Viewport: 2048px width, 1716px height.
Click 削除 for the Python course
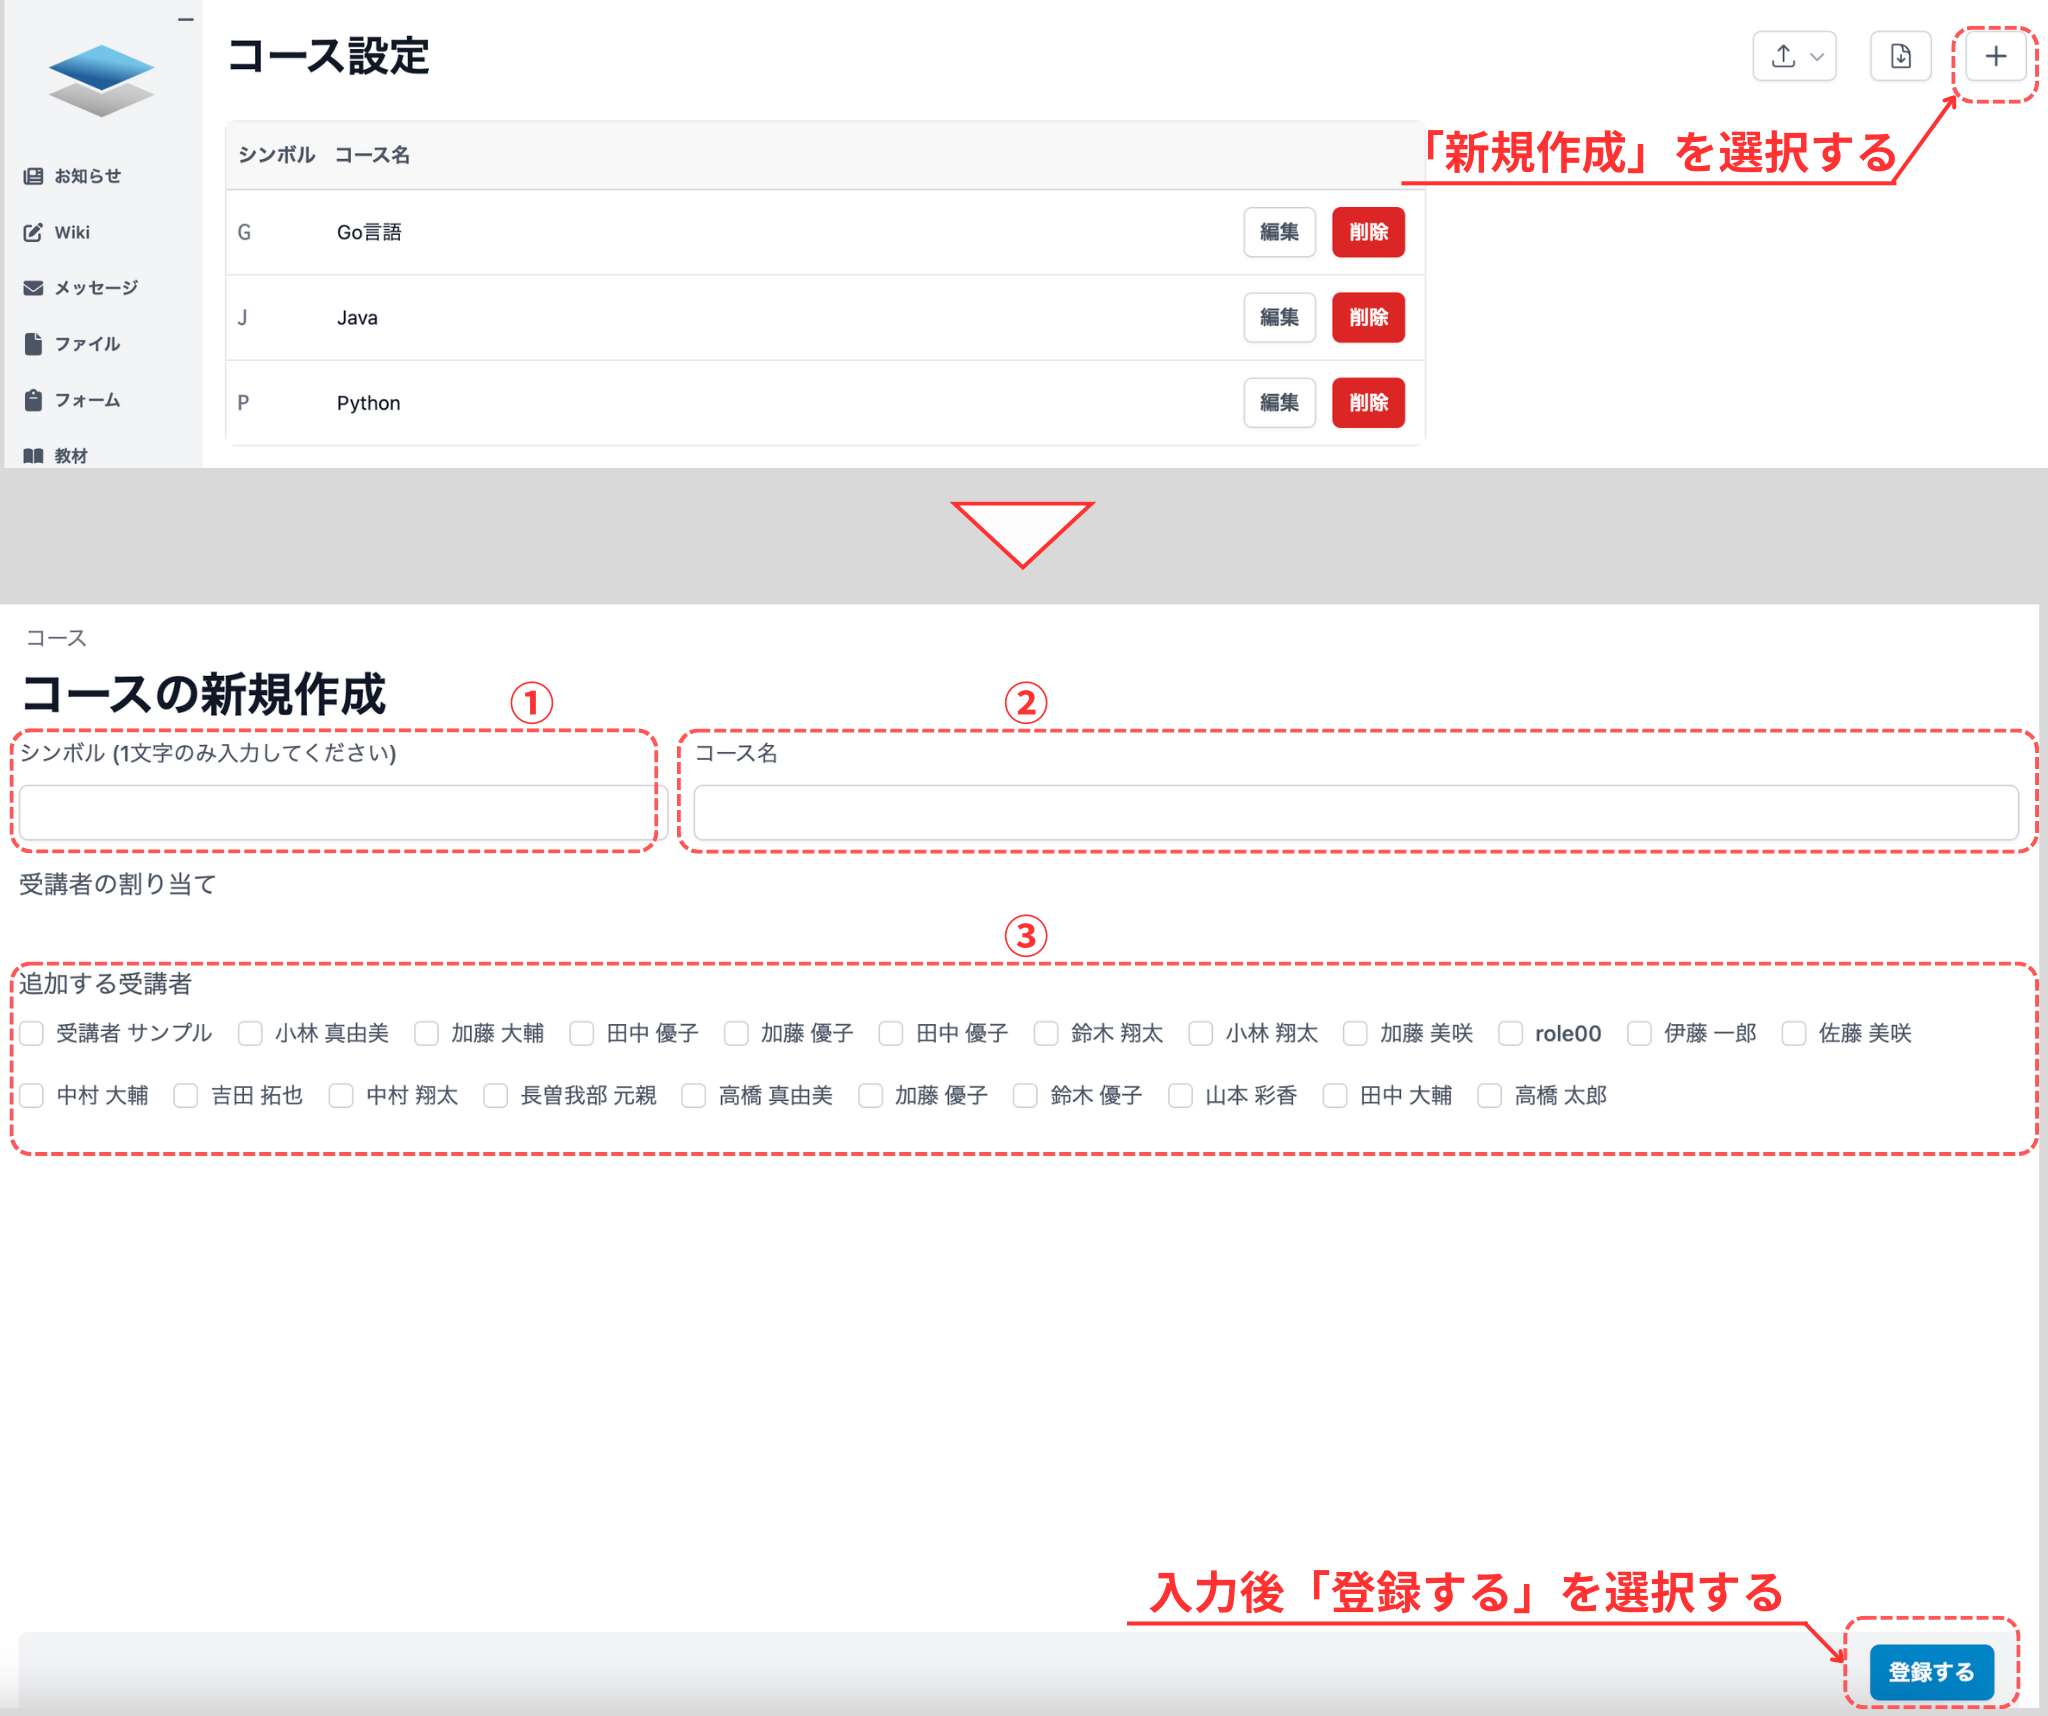point(1368,403)
